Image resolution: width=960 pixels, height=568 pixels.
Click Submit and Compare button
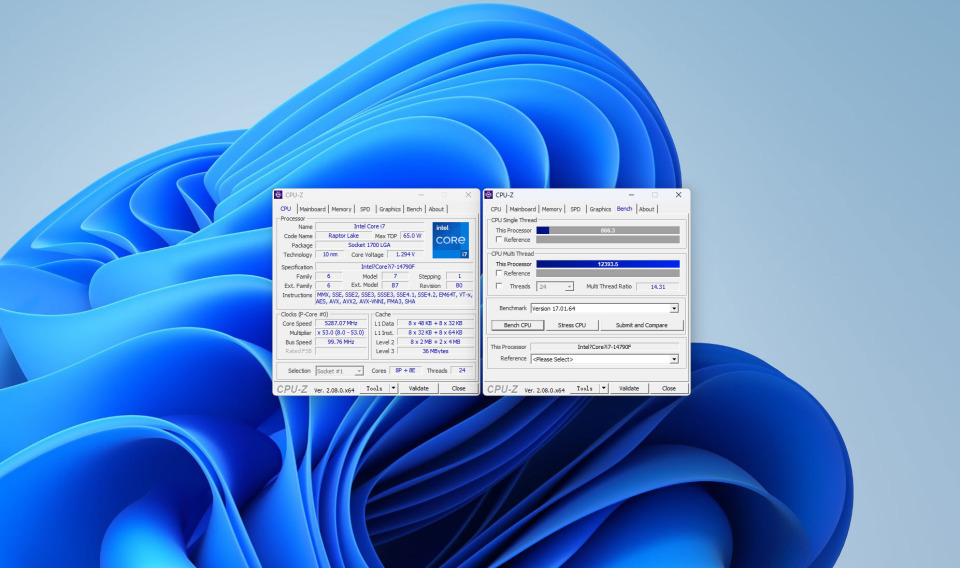641,325
